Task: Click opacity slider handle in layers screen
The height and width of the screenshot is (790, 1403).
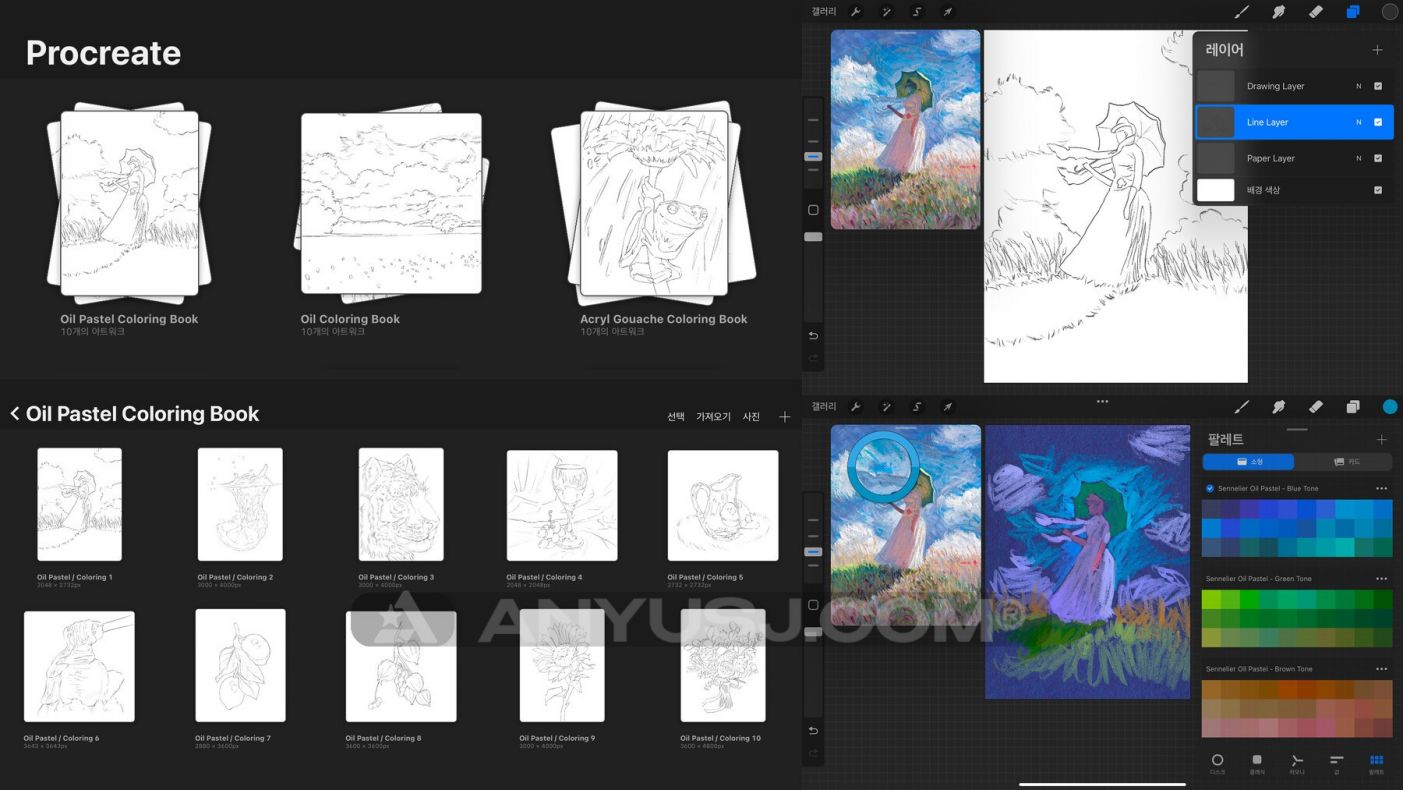Action: (x=813, y=237)
